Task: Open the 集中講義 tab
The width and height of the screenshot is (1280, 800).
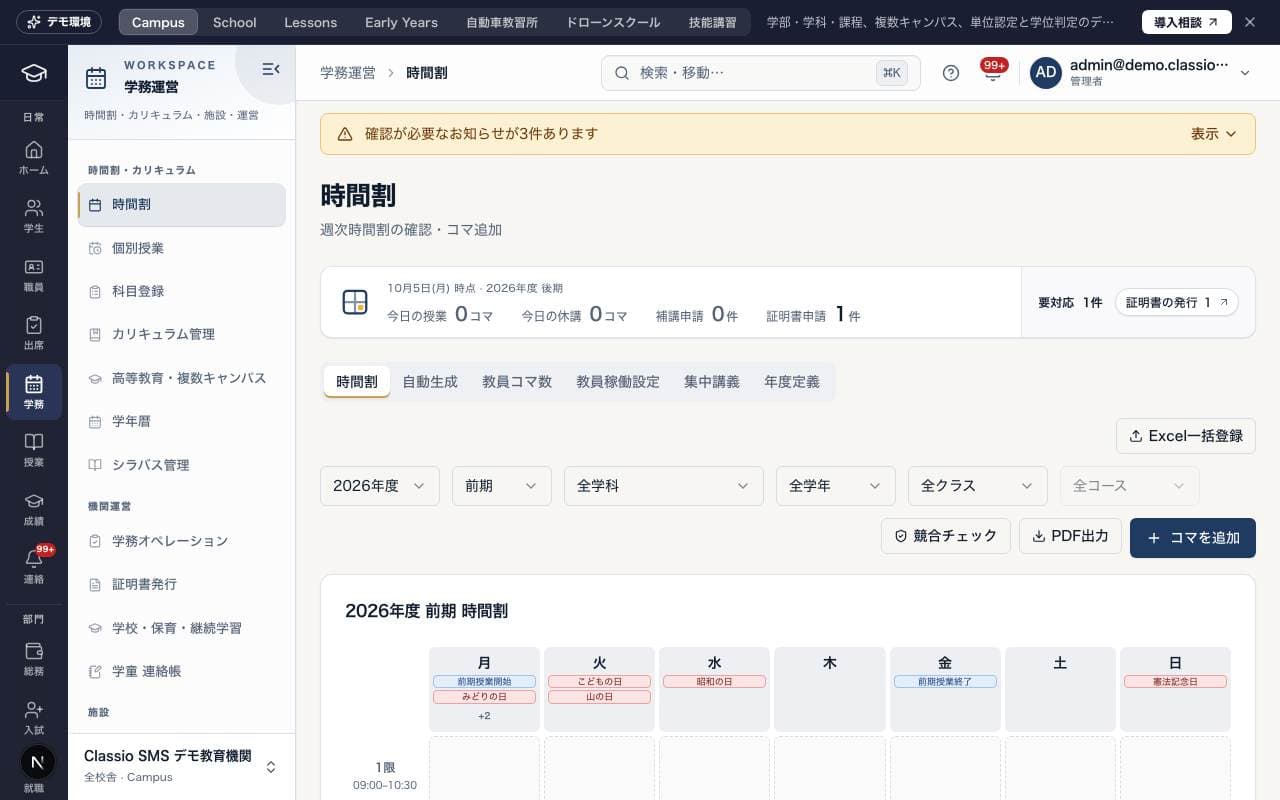Action: [x=712, y=382]
